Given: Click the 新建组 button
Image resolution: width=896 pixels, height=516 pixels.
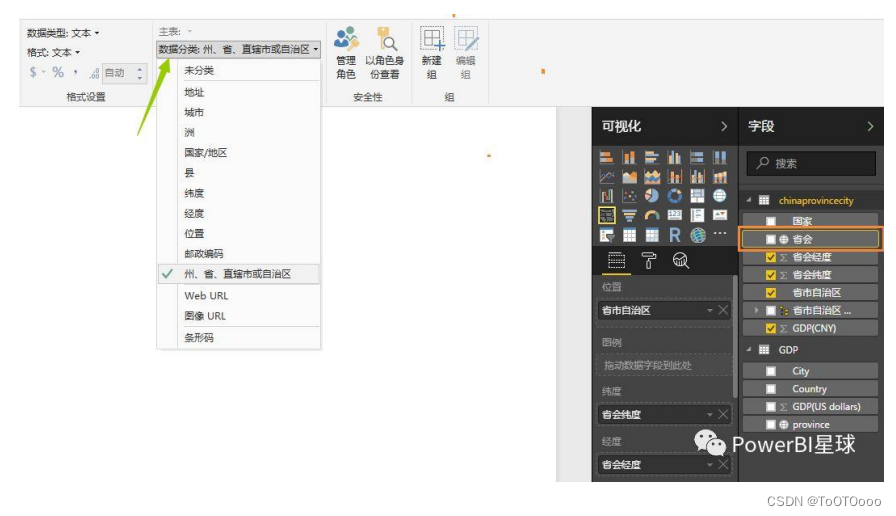Looking at the screenshot, I should [x=431, y=53].
